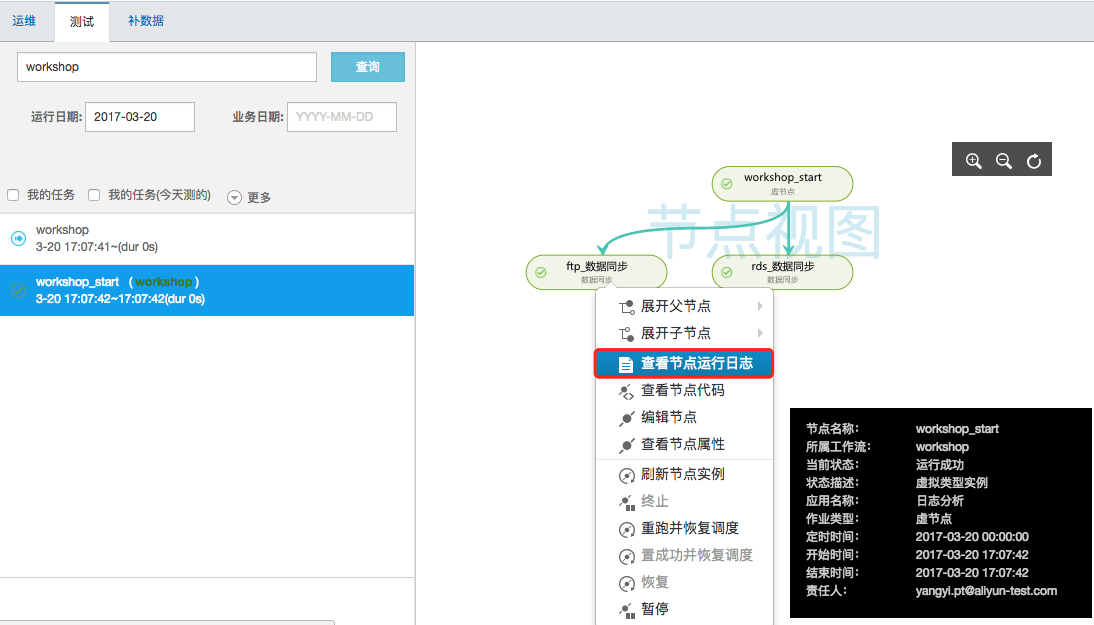Select 重跑并恢复调度 menu entry
Viewport: 1094px width, 625px height.
click(684, 529)
